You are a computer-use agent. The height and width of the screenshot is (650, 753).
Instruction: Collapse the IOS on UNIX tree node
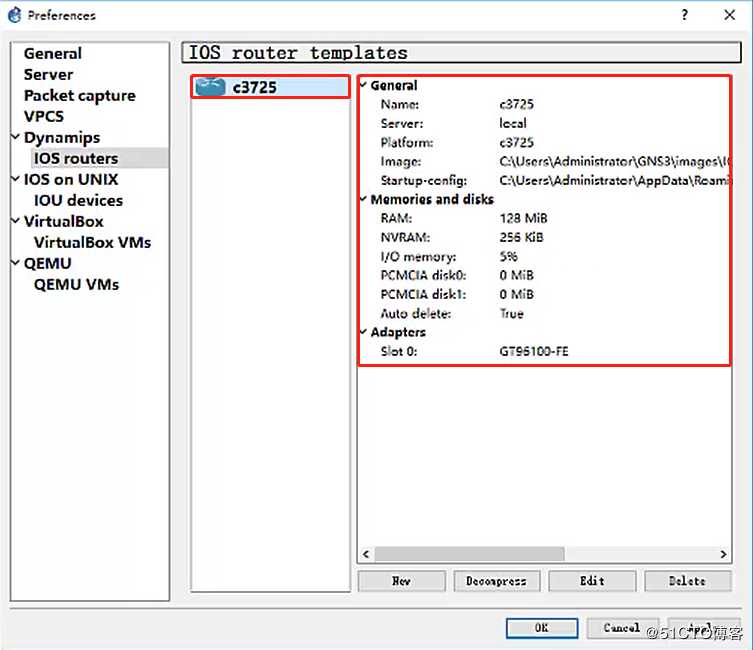[x=15, y=179]
